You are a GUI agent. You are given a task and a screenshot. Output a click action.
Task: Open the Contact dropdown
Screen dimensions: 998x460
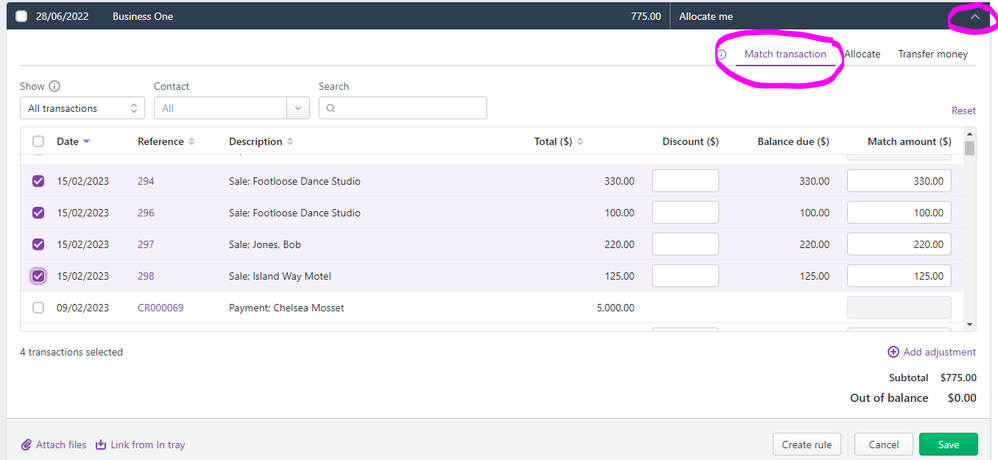pos(231,108)
